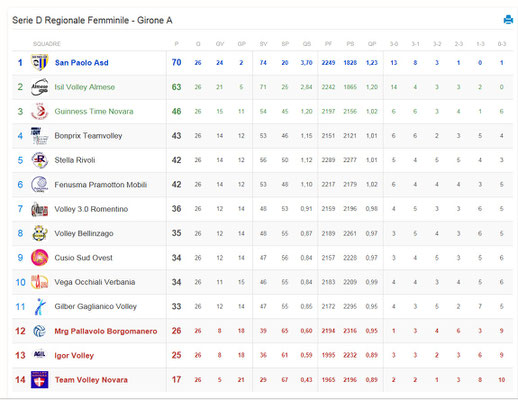This screenshot has height=400, width=518.
Task: Click Volley Bellinzago's 35 points value
Action: [x=176, y=233]
